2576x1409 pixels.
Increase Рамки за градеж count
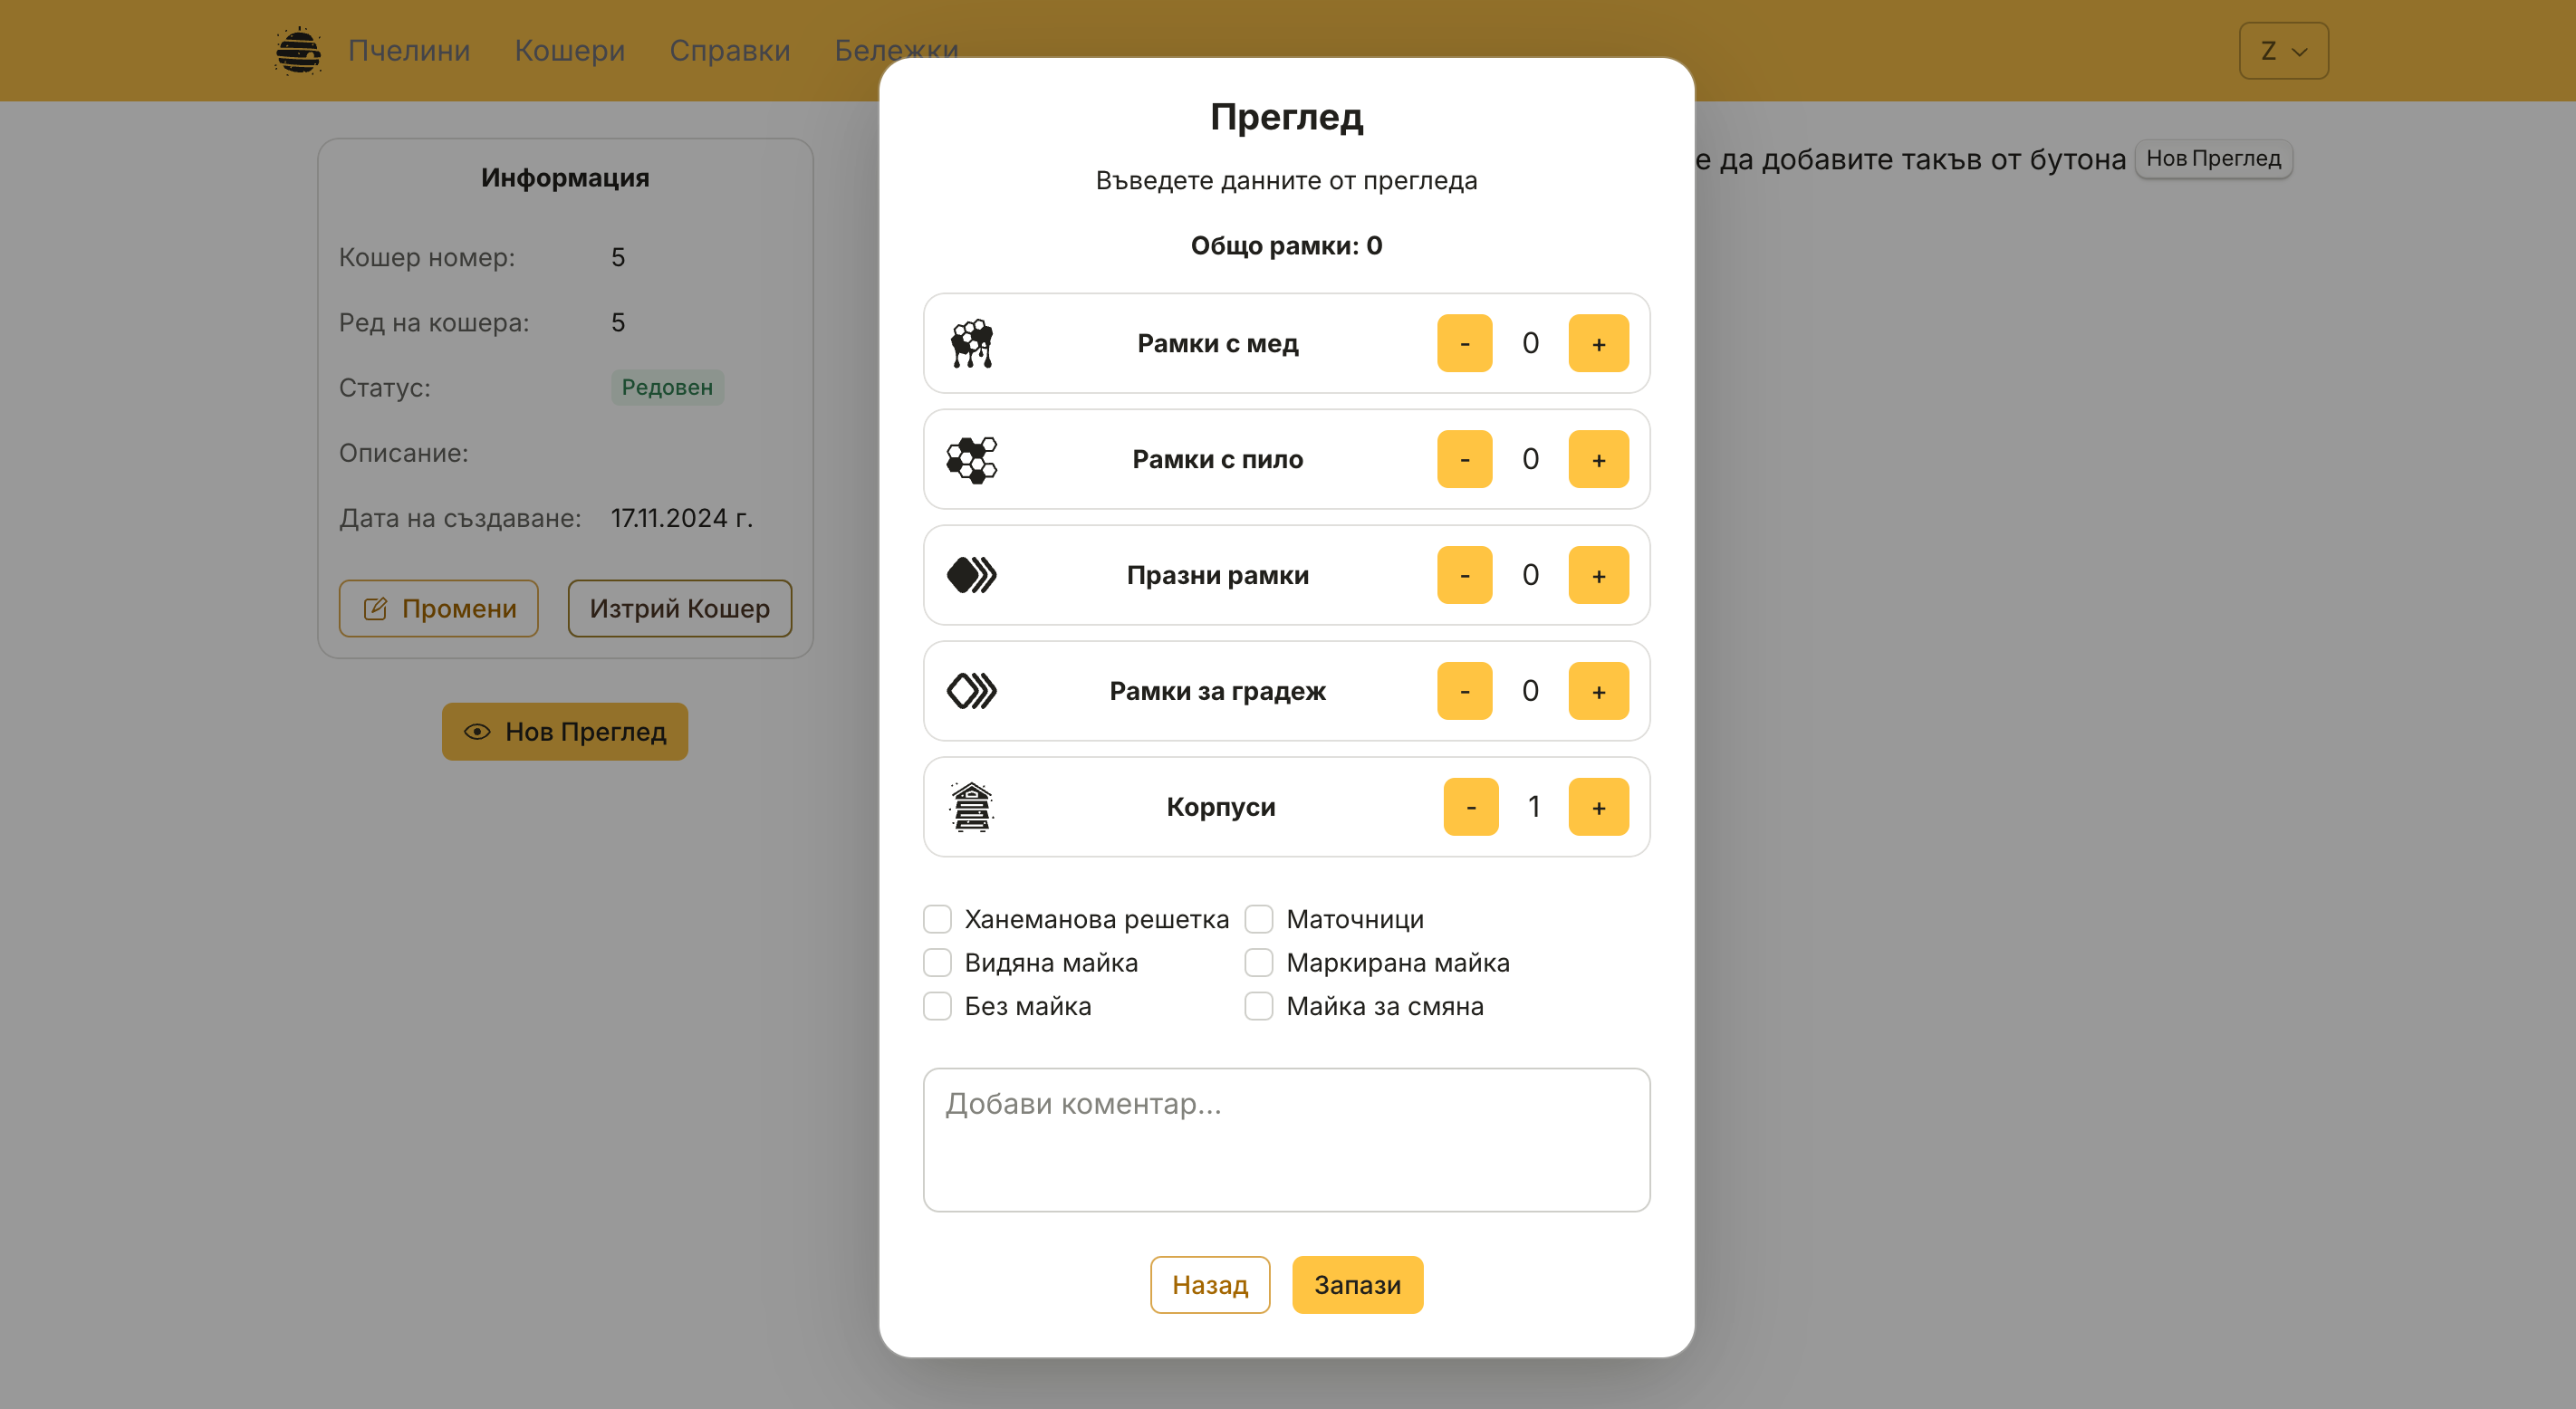(1598, 691)
